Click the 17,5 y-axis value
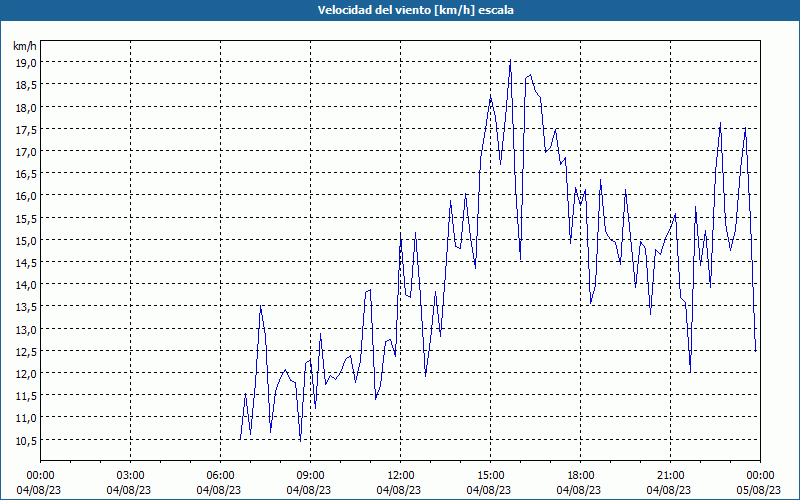Screen dimensions: 800x500 [x=26, y=130]
